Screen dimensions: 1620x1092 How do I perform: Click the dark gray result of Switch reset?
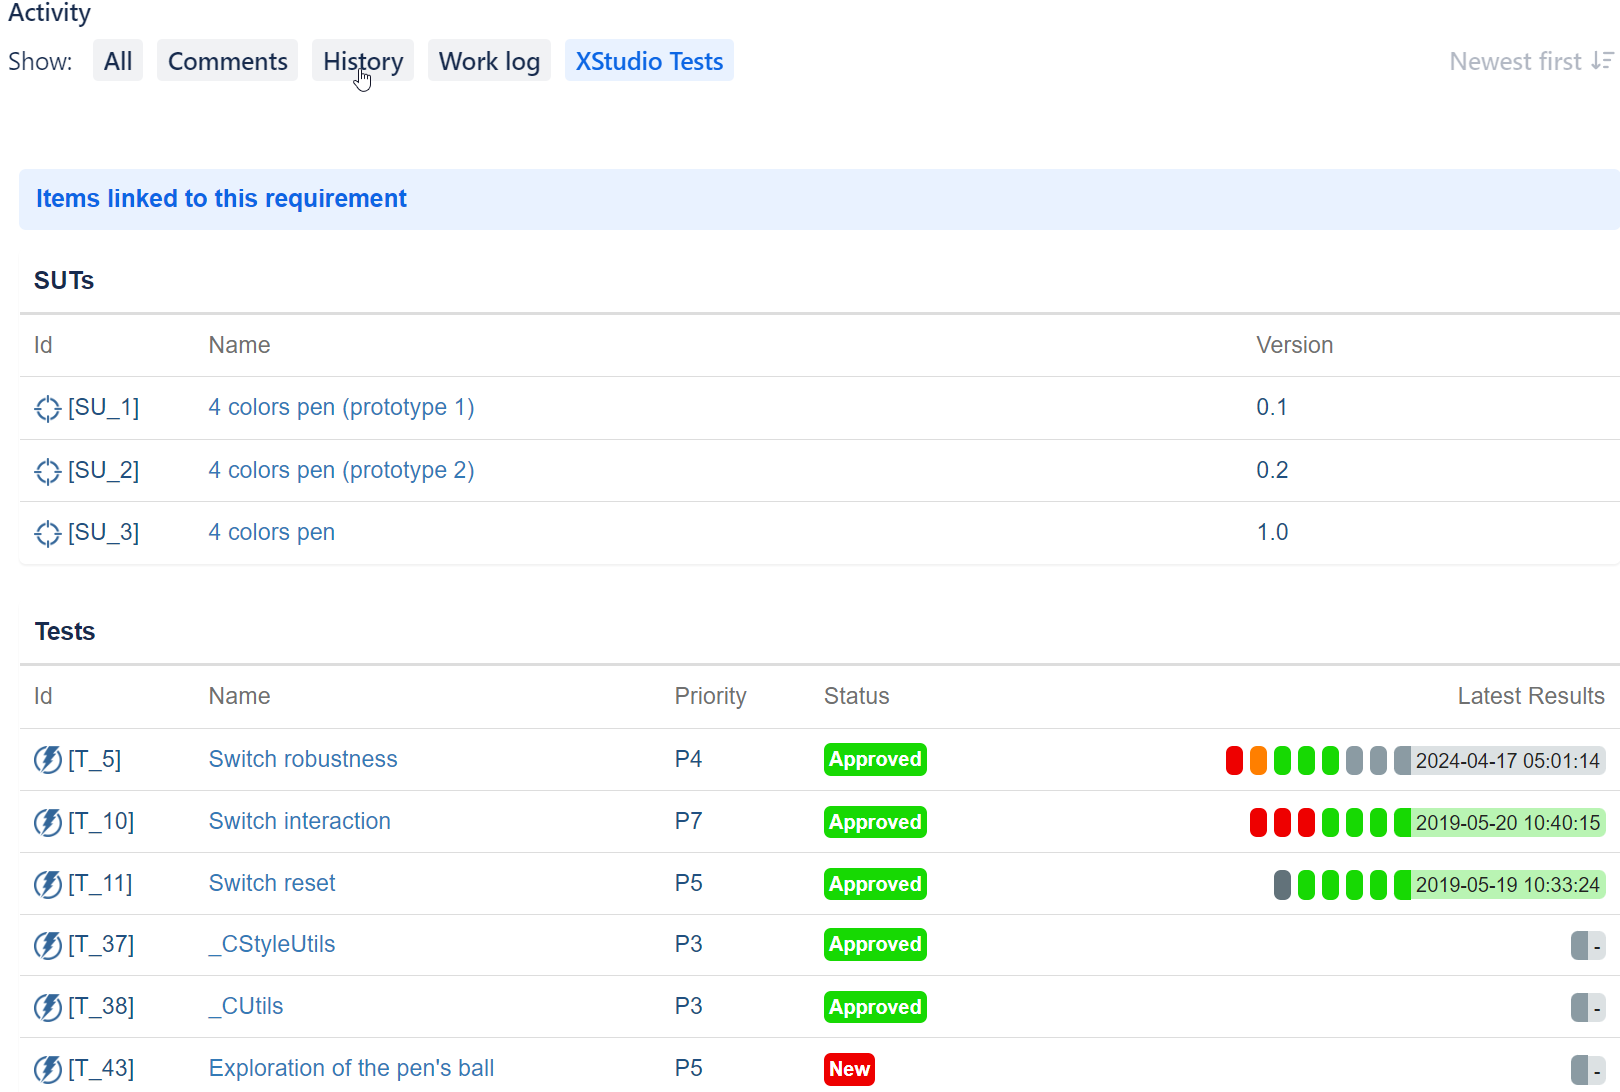[x=1282, y=884]
